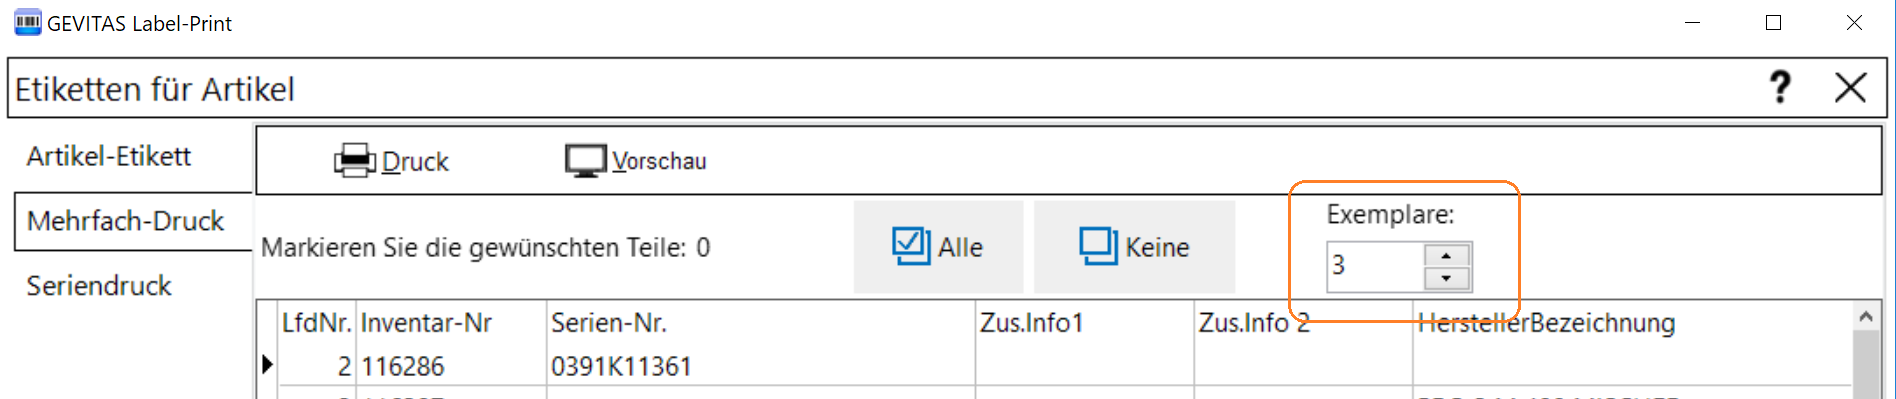Image resolution: width=1896 pixels, height=399 pixels.
Task: Click the Druck printer icon
Action: [x=354, y=161]
